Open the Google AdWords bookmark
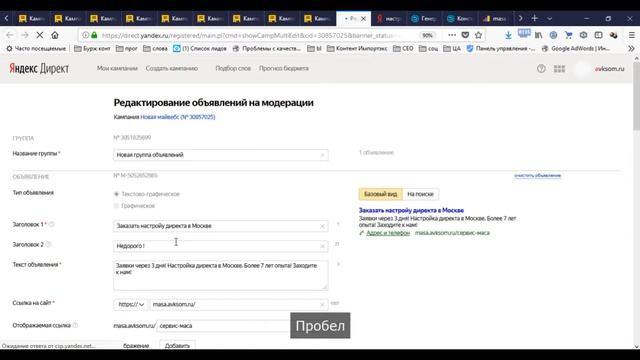The image size is (640, 360). pyautogui.click(x=576, y=49)
